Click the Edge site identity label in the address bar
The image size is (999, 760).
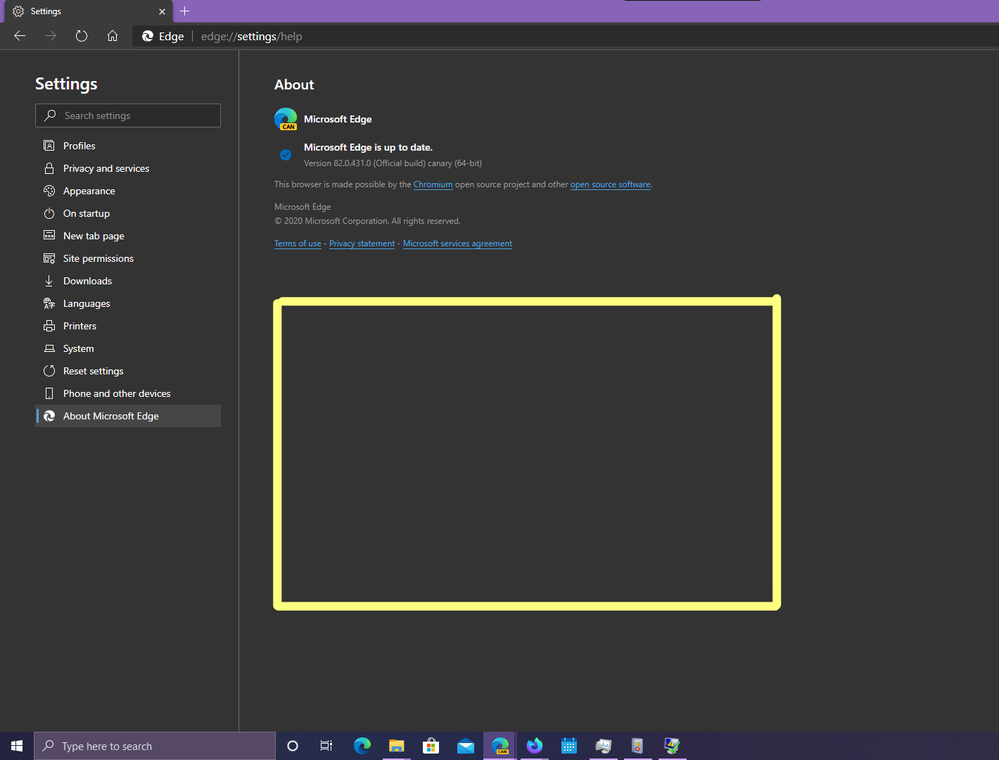162,36
